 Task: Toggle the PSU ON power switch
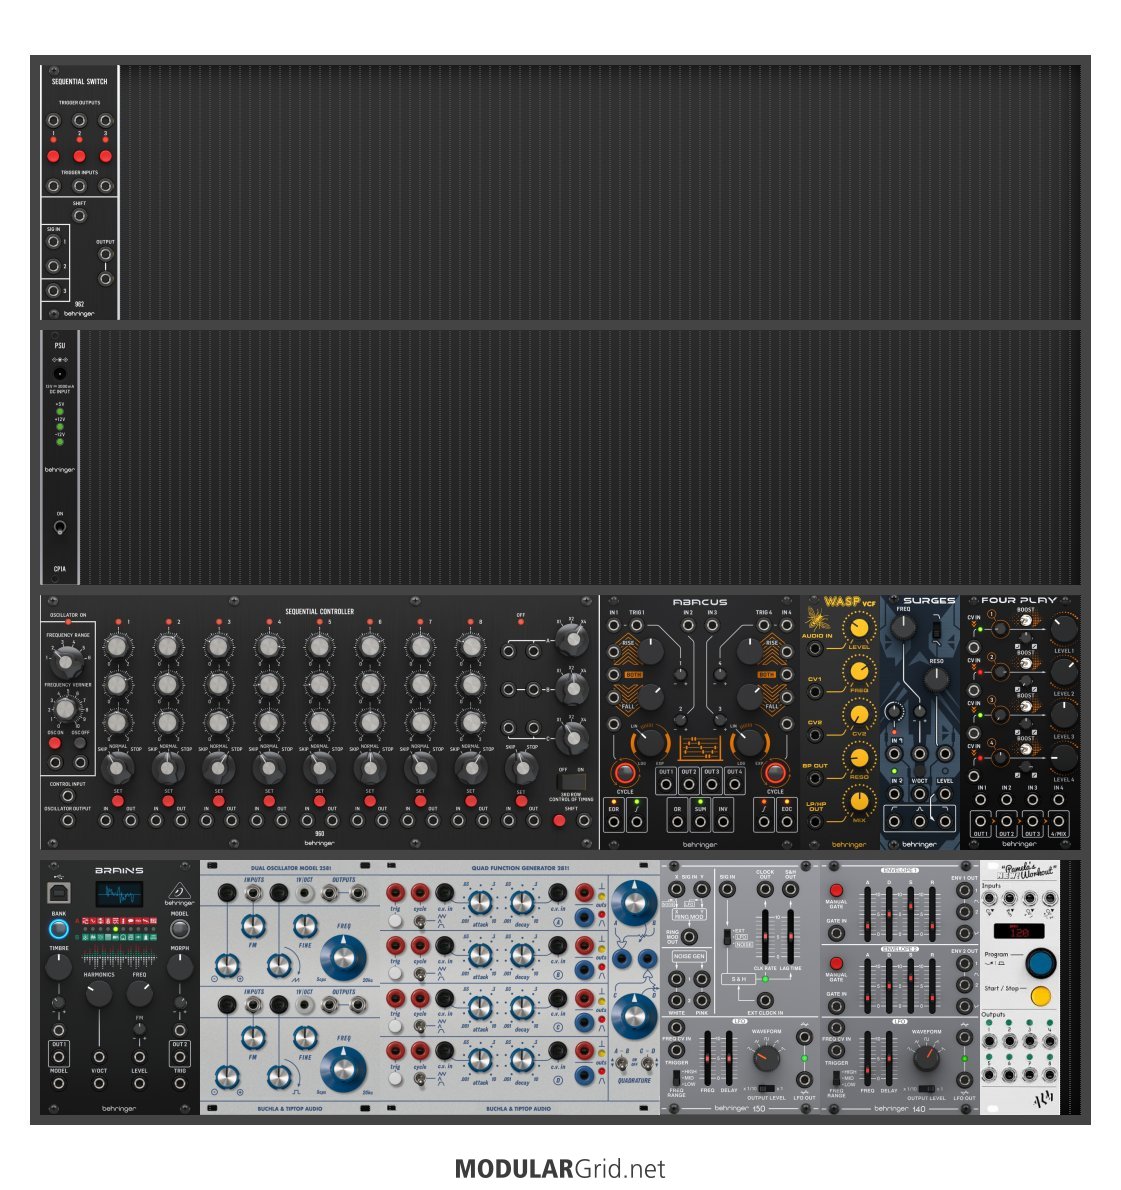(59, 527)
